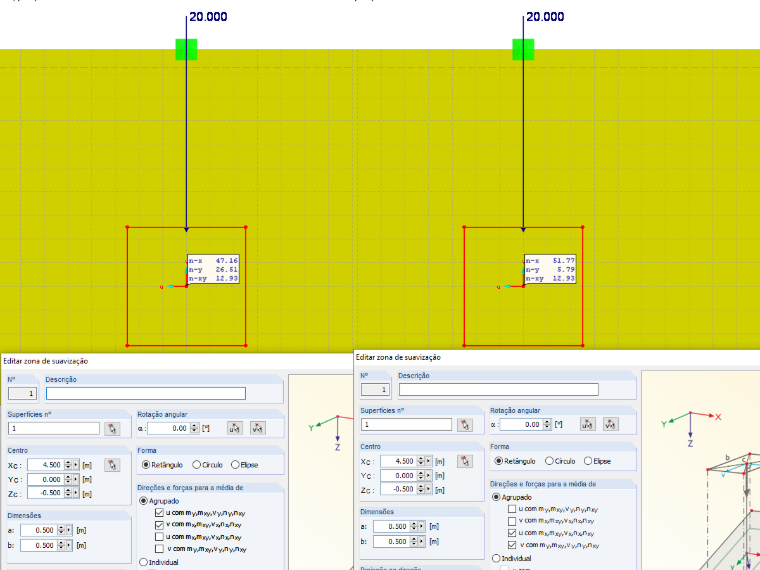Open the Xc value arrow menu, right dialog
Image resolution: width=760 pixels, height=570 pixels.
(428, 461)
